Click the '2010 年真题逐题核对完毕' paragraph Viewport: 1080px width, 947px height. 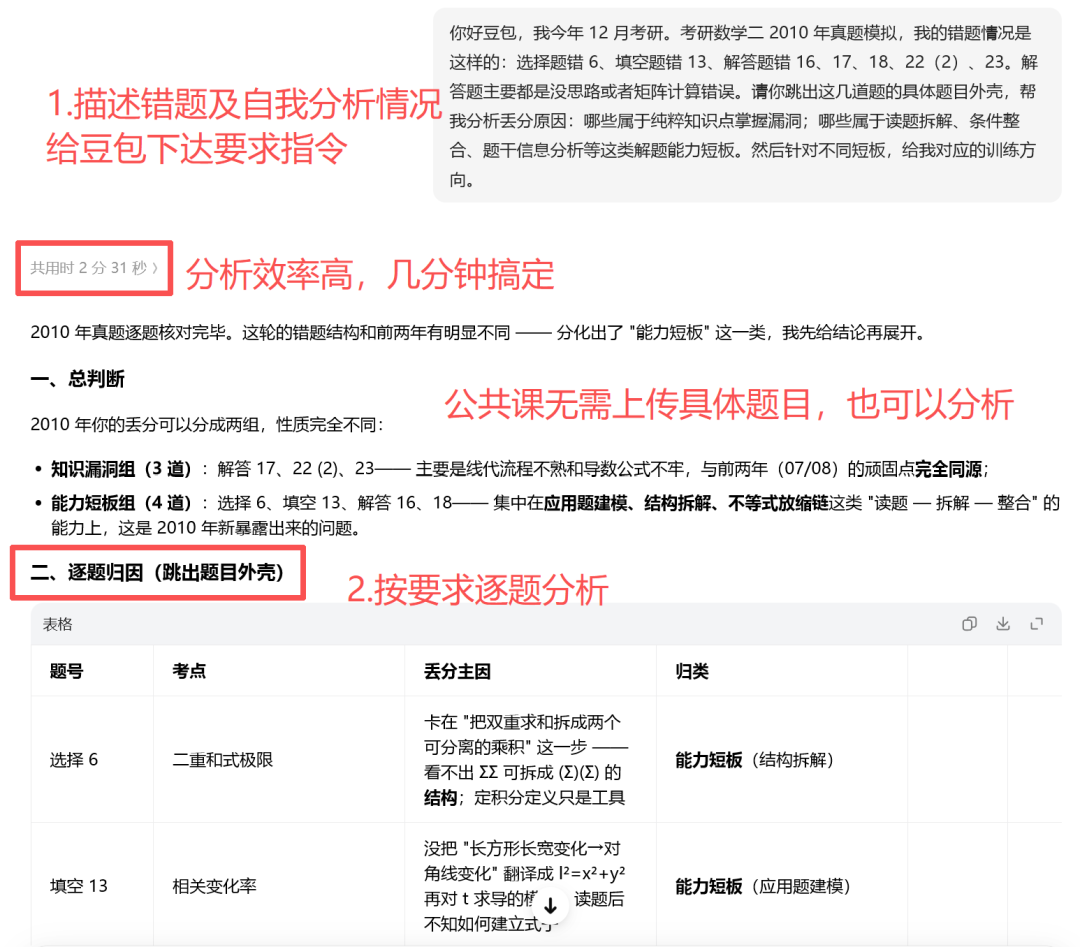479,333
